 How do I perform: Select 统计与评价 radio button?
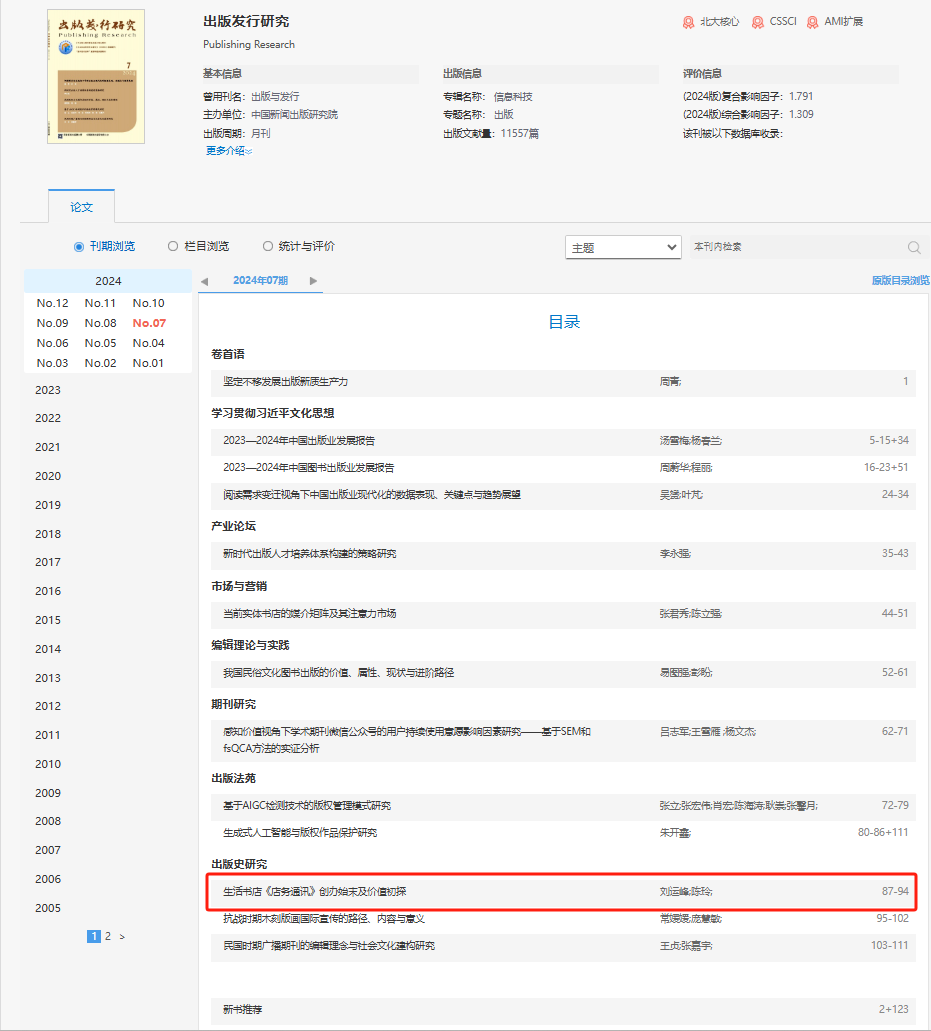[x=267, y=246]
